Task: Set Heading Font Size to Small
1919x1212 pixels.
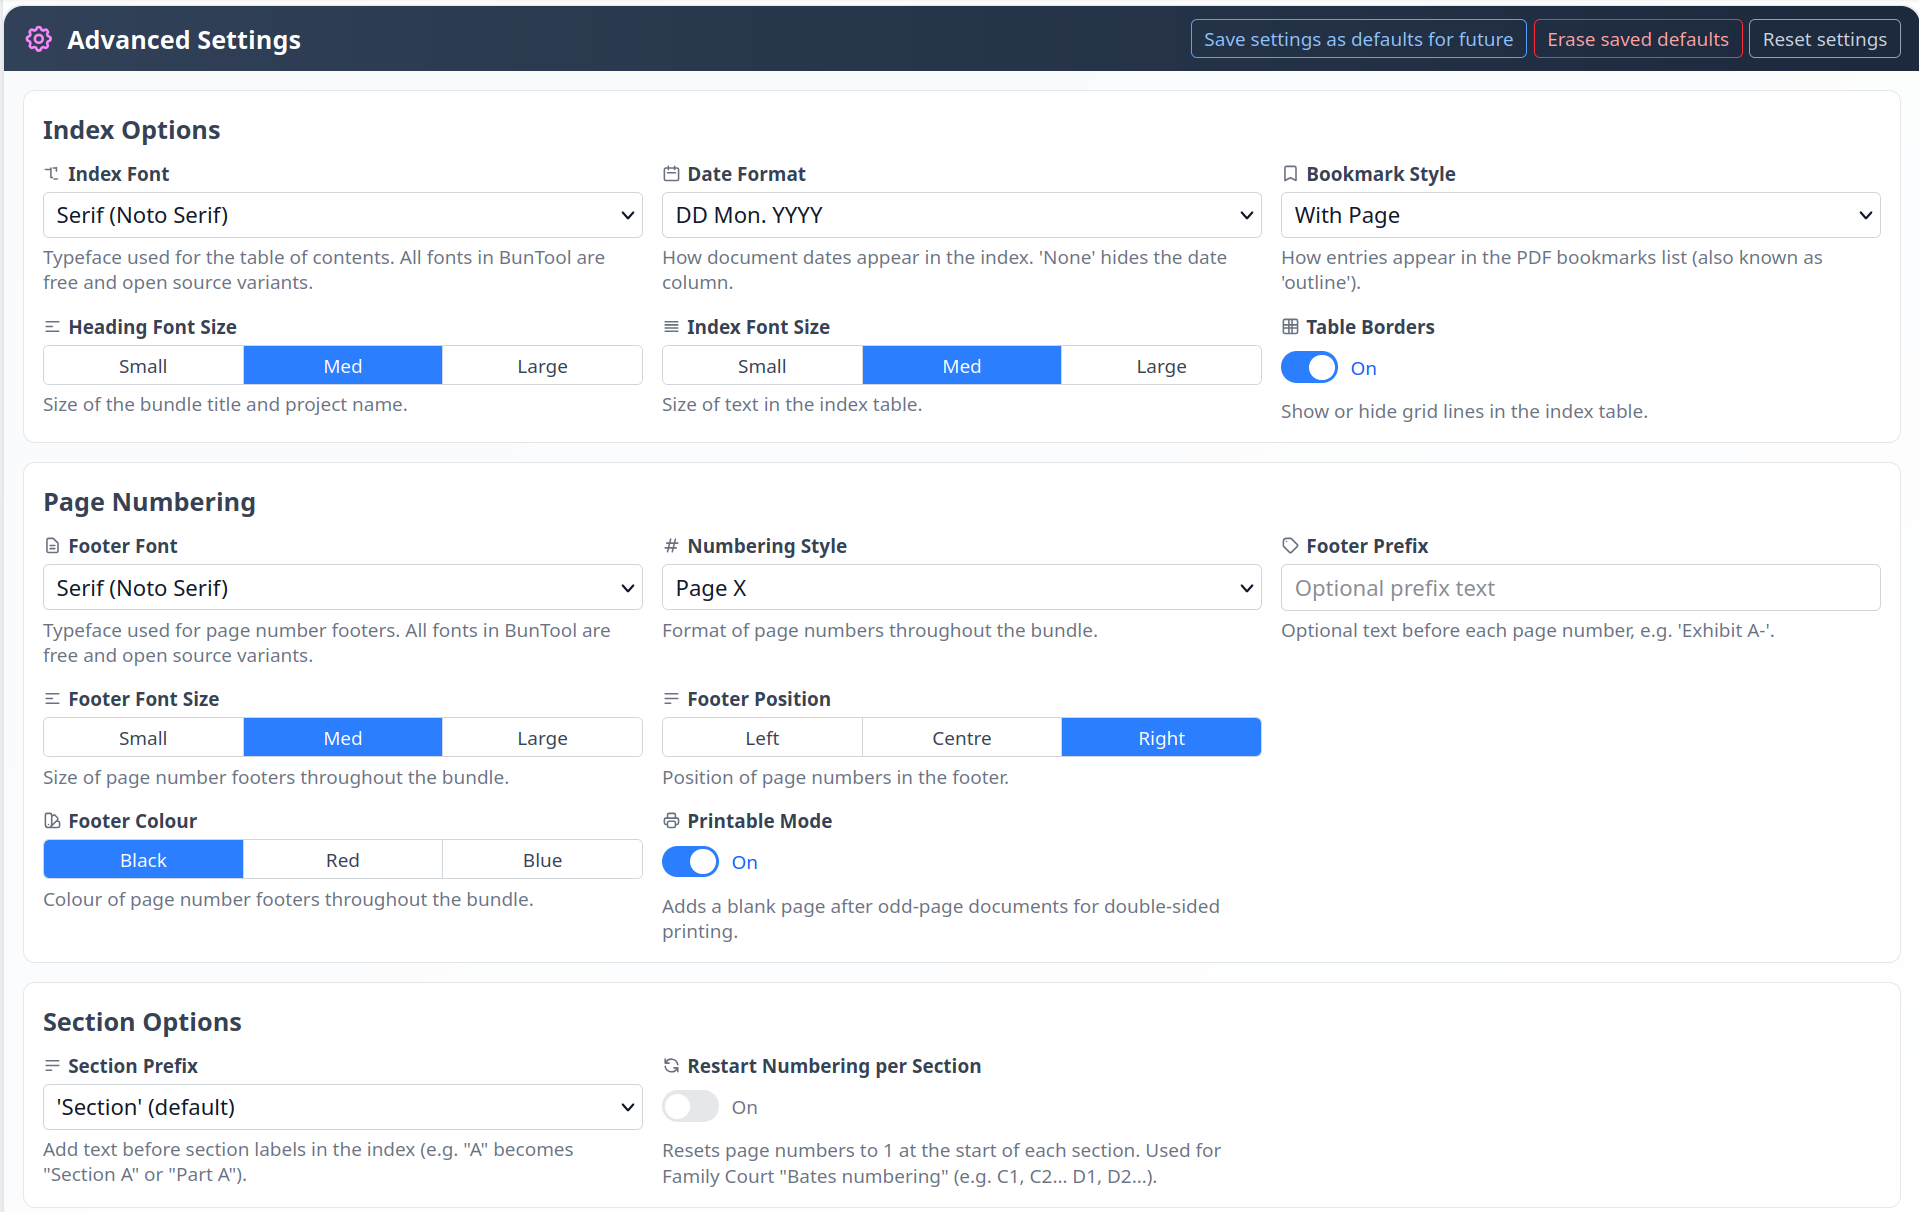Action: (143, 366)
